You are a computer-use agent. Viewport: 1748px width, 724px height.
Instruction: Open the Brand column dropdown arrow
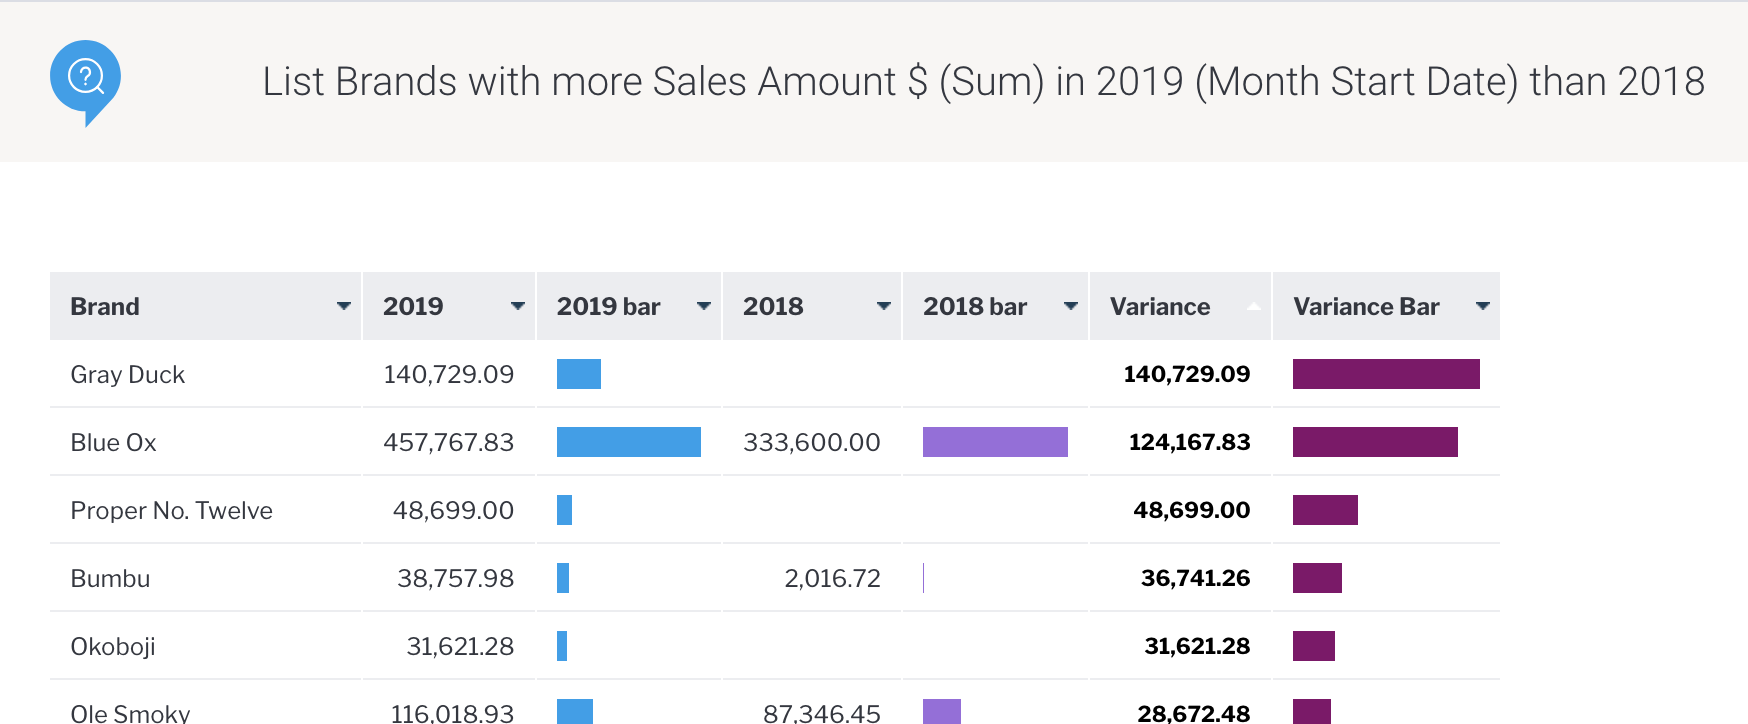(343, 306)
